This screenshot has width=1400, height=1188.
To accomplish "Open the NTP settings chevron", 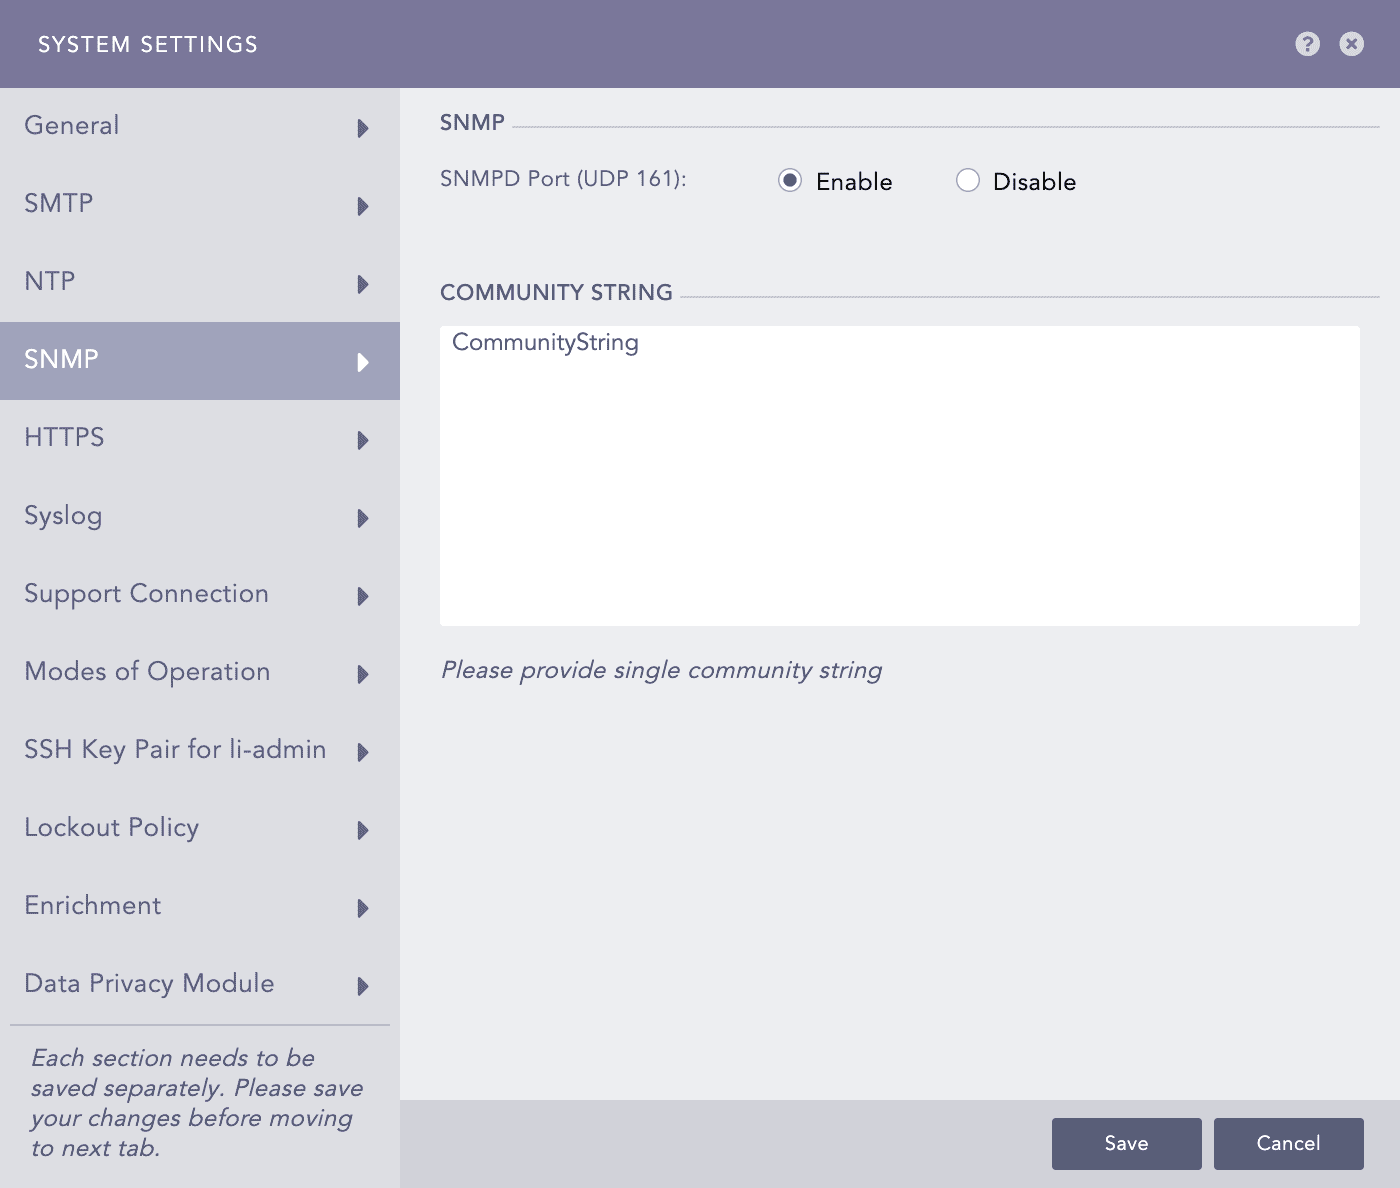I will (362, 284).
